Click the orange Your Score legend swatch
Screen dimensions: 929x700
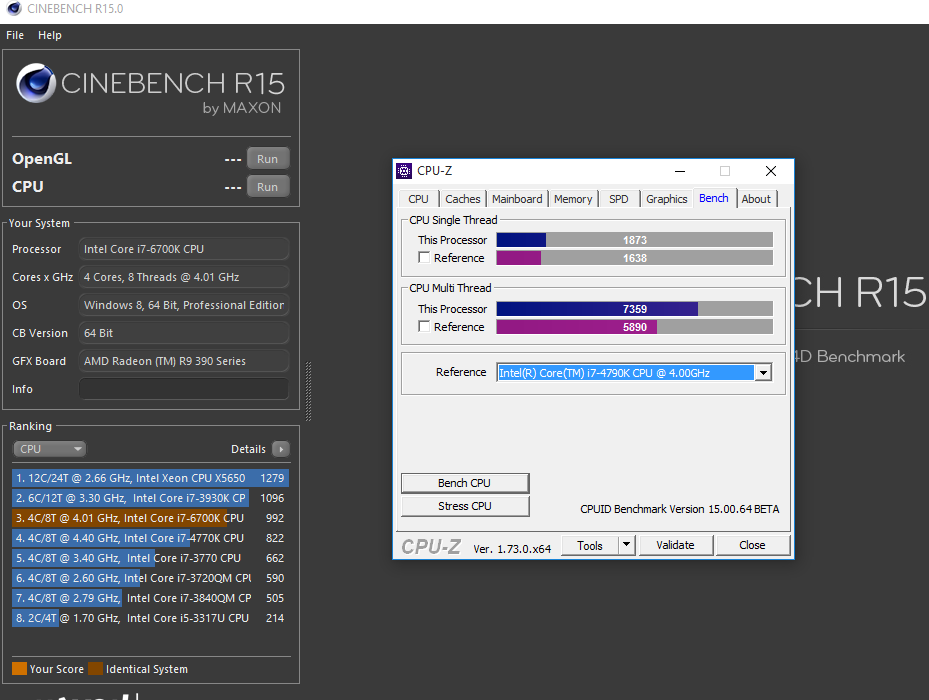tap(20, 669)
